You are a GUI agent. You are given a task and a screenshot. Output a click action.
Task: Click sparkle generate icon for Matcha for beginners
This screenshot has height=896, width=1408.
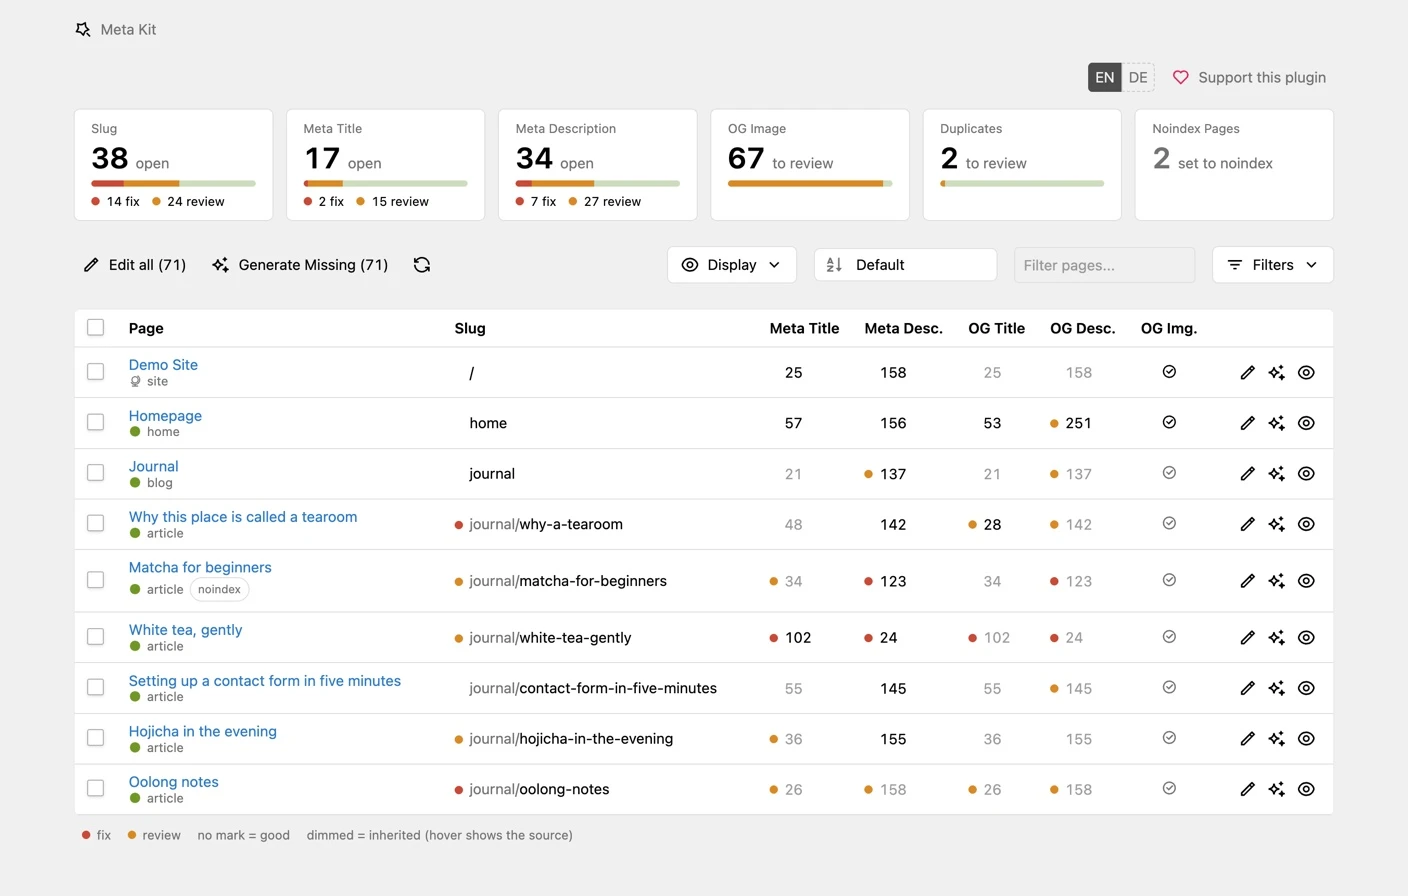[x=1276, y=581]
